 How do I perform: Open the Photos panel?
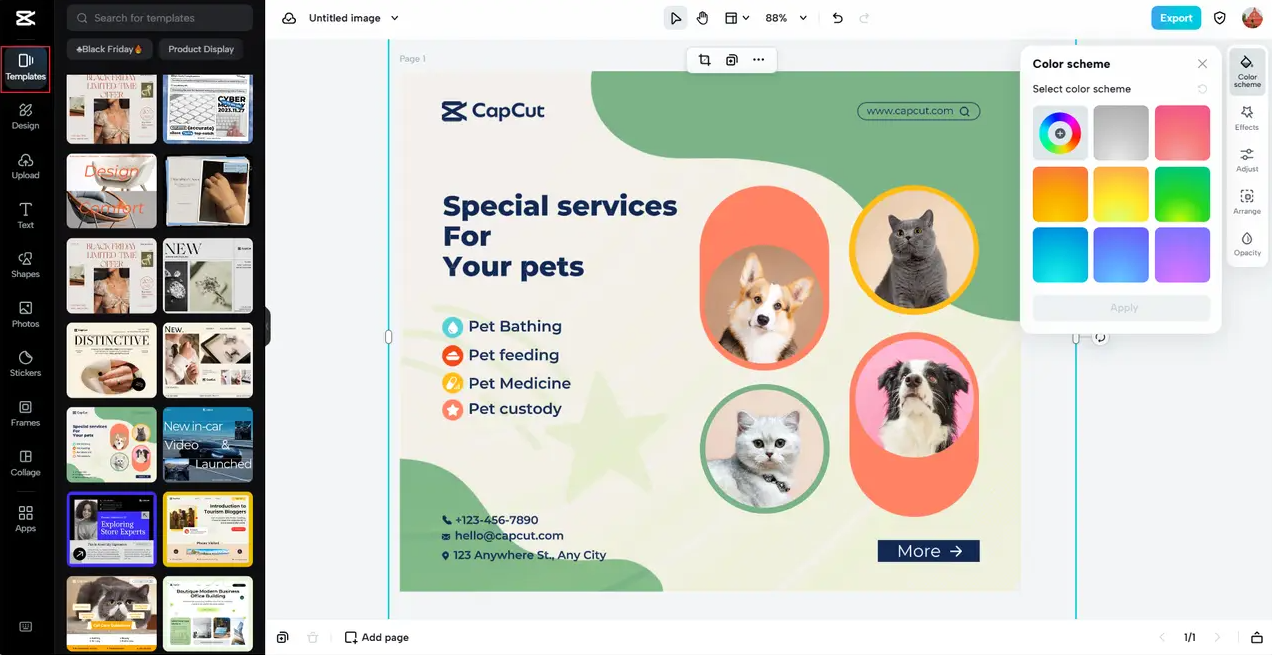pos(26,315)
